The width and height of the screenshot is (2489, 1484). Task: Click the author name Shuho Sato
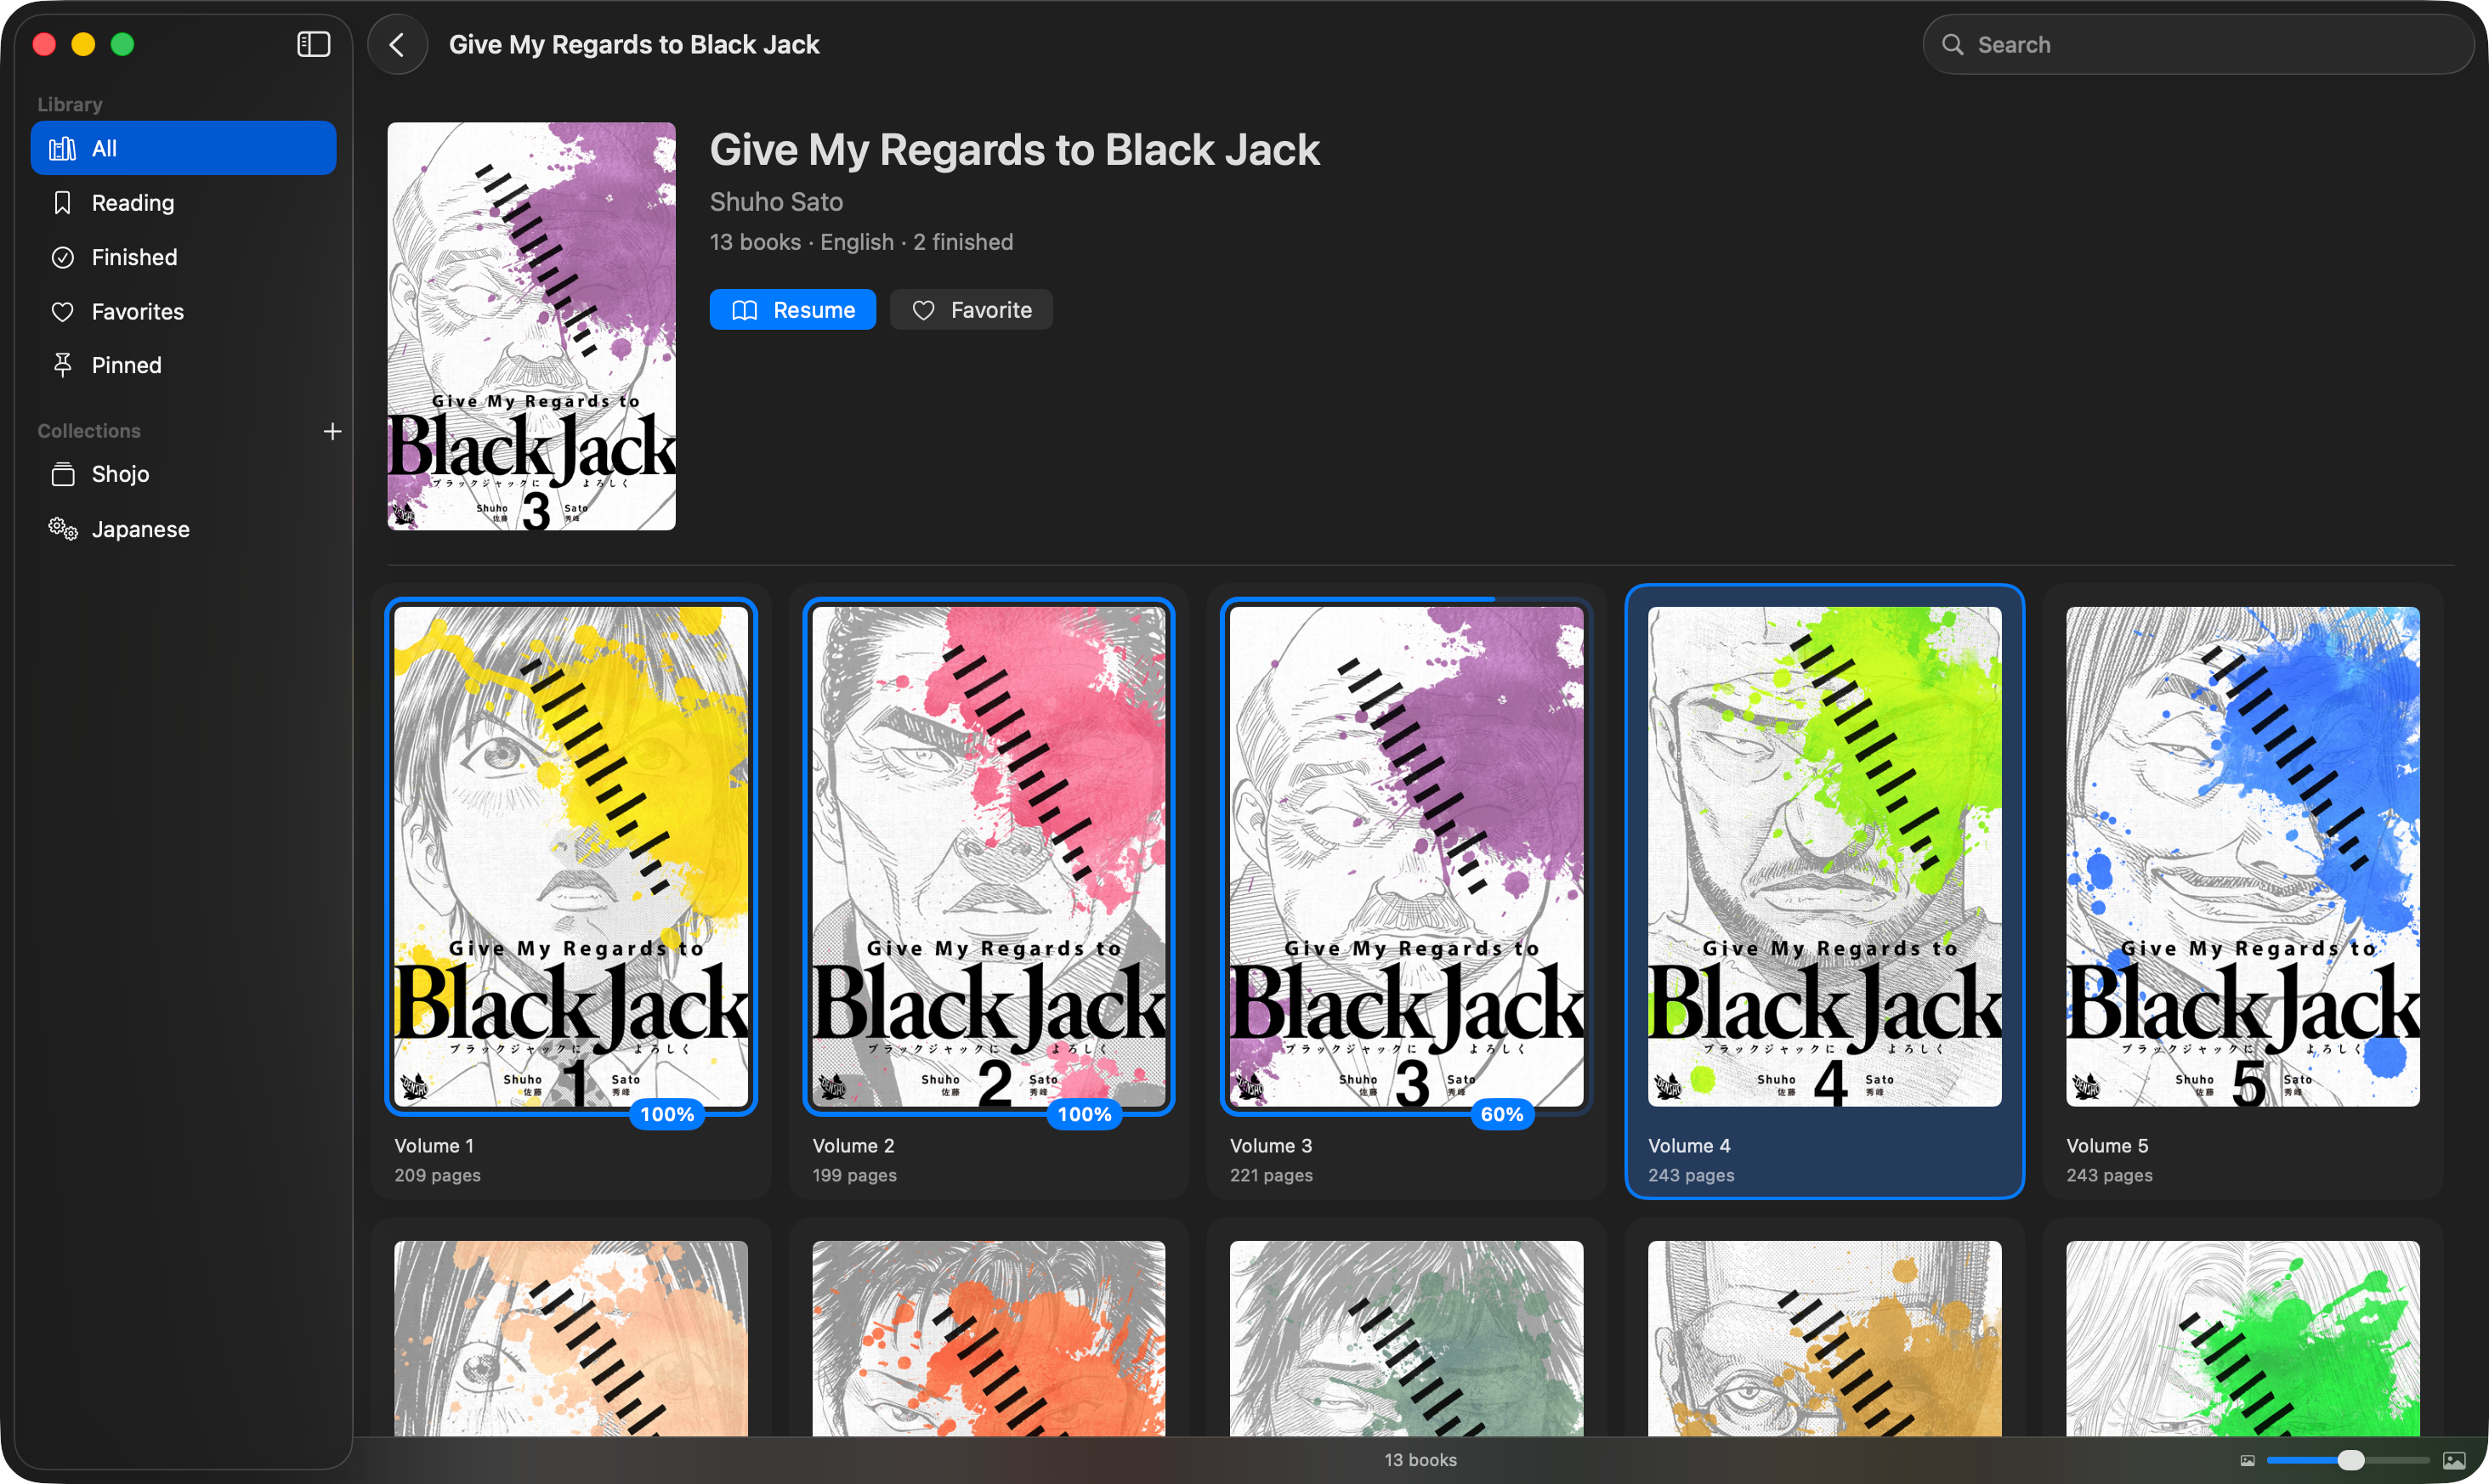pos(776,202)
